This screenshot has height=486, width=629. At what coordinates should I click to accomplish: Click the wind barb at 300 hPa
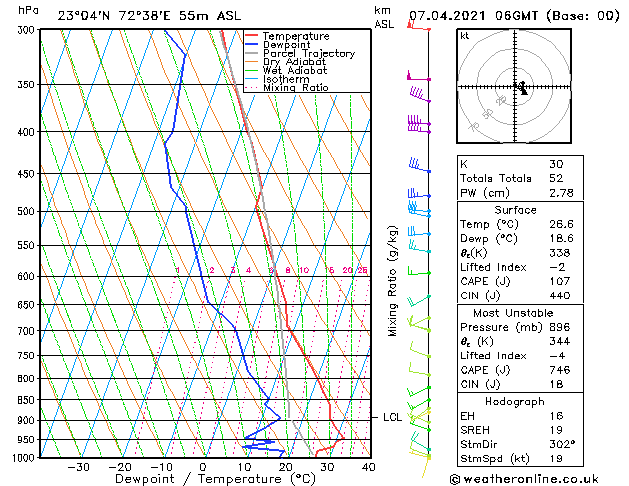(418, 26)
